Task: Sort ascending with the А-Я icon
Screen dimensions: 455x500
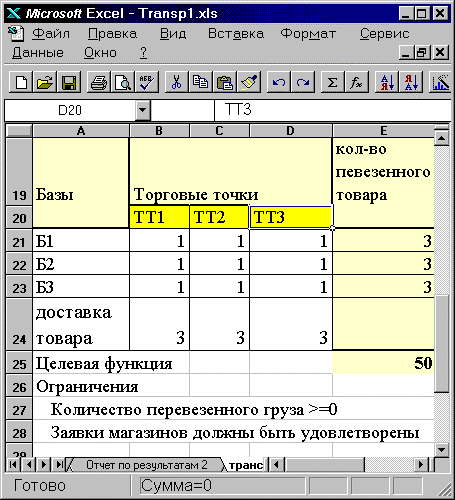Action: coord(387,82)
